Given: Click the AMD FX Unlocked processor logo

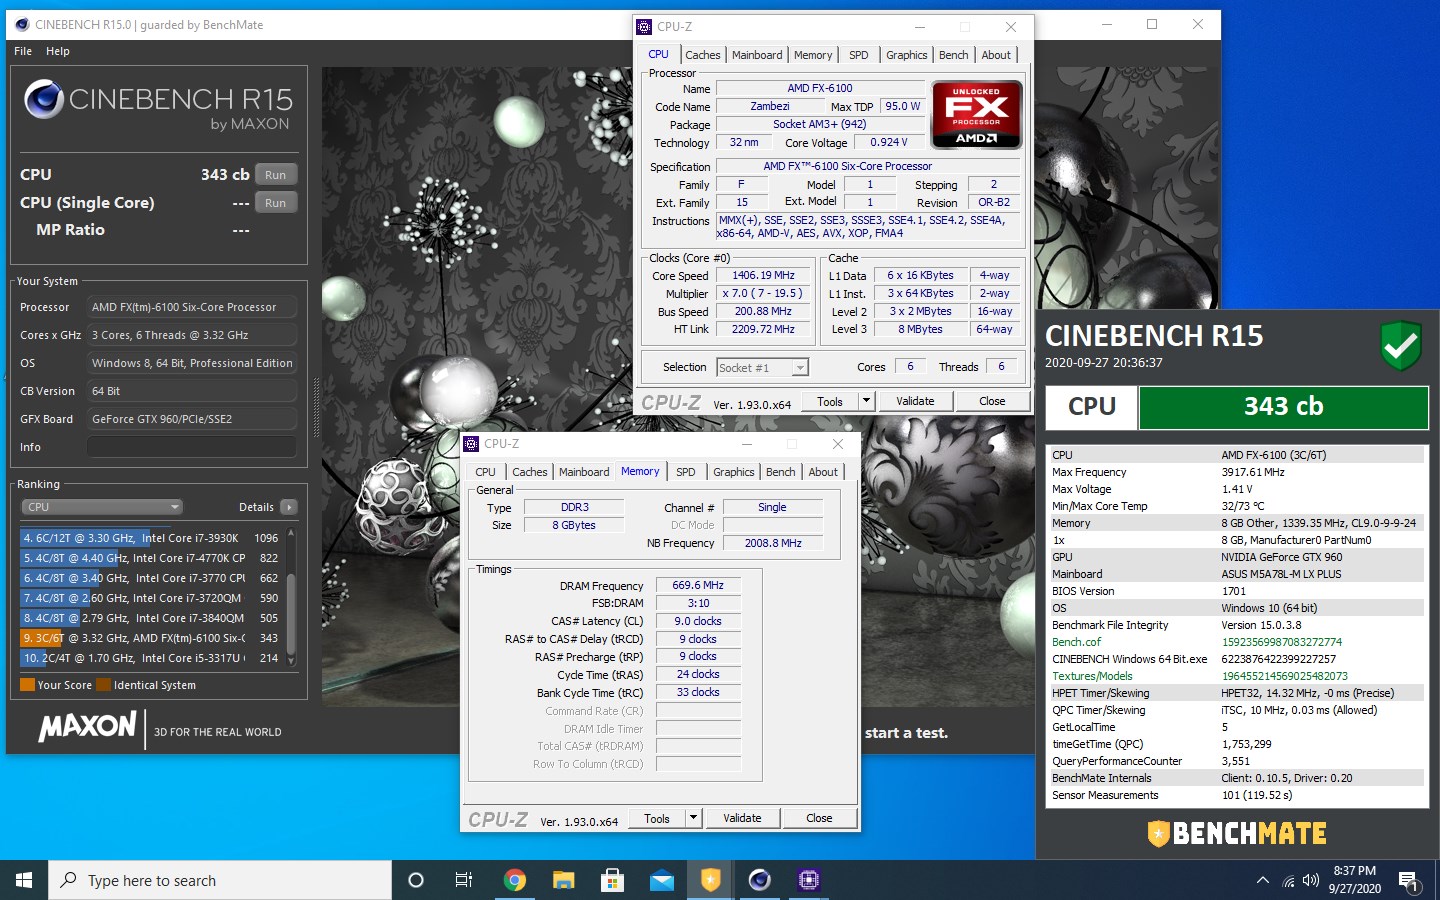Looking at the screenshot, I should pyautogui.click(x=976, y=114).
